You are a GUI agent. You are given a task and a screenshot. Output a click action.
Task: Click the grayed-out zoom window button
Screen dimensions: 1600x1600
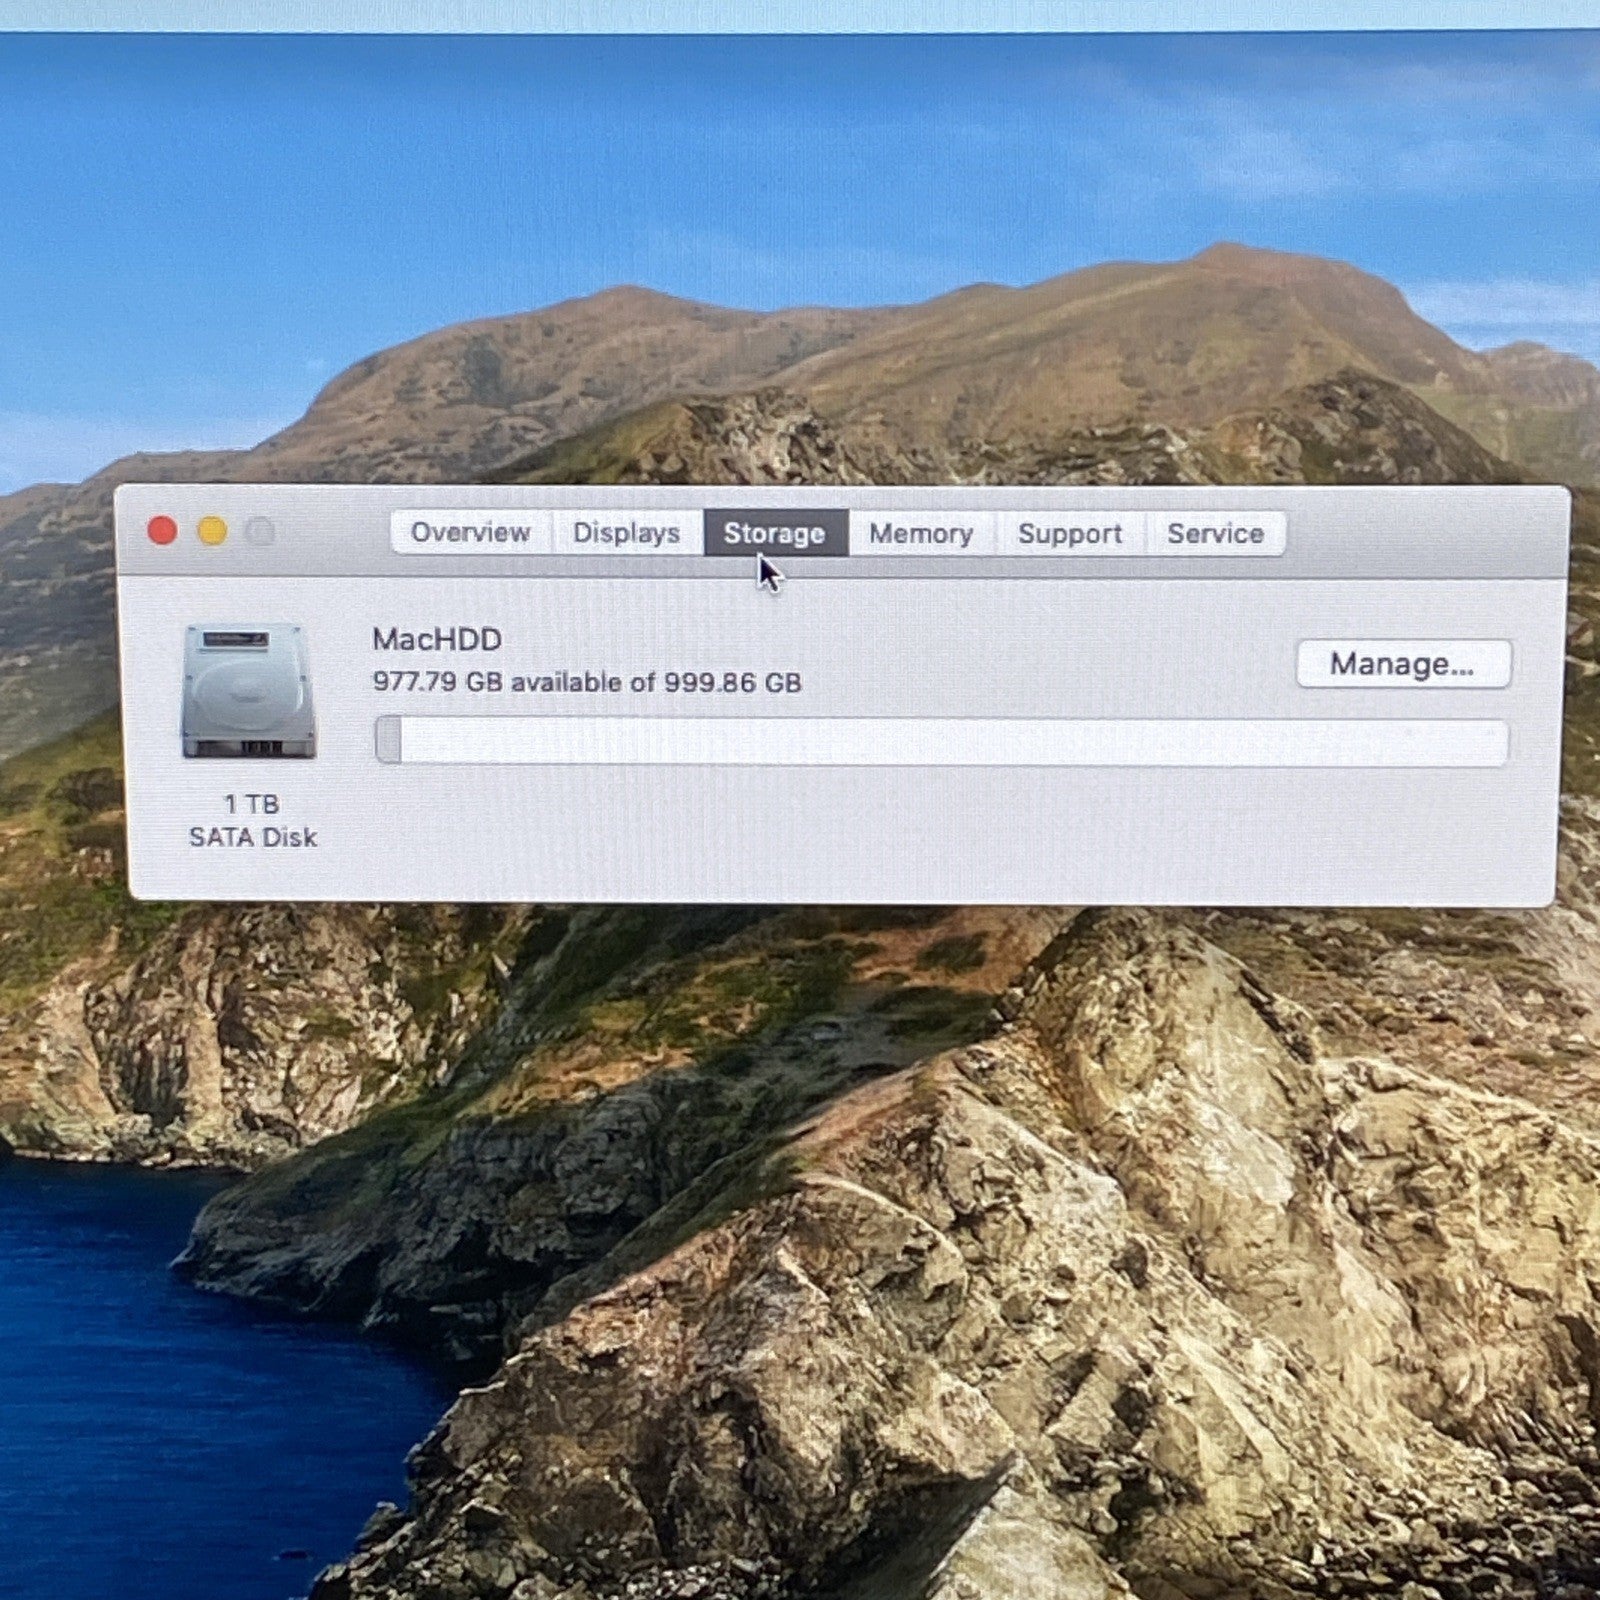[261, 531]
